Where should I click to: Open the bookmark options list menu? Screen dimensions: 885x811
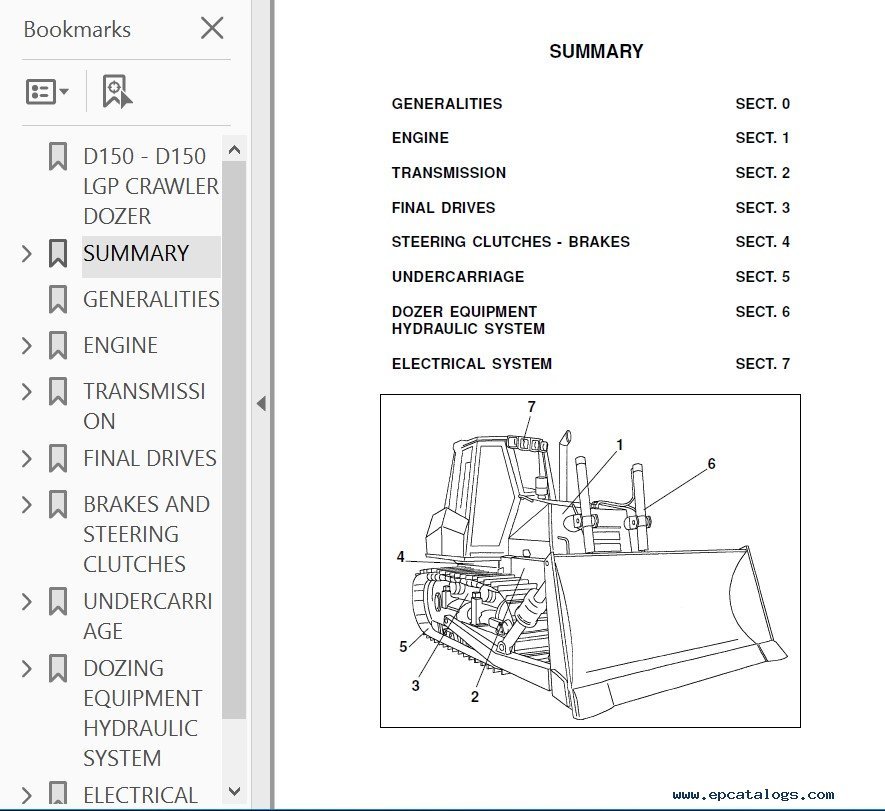click(47, 91)
